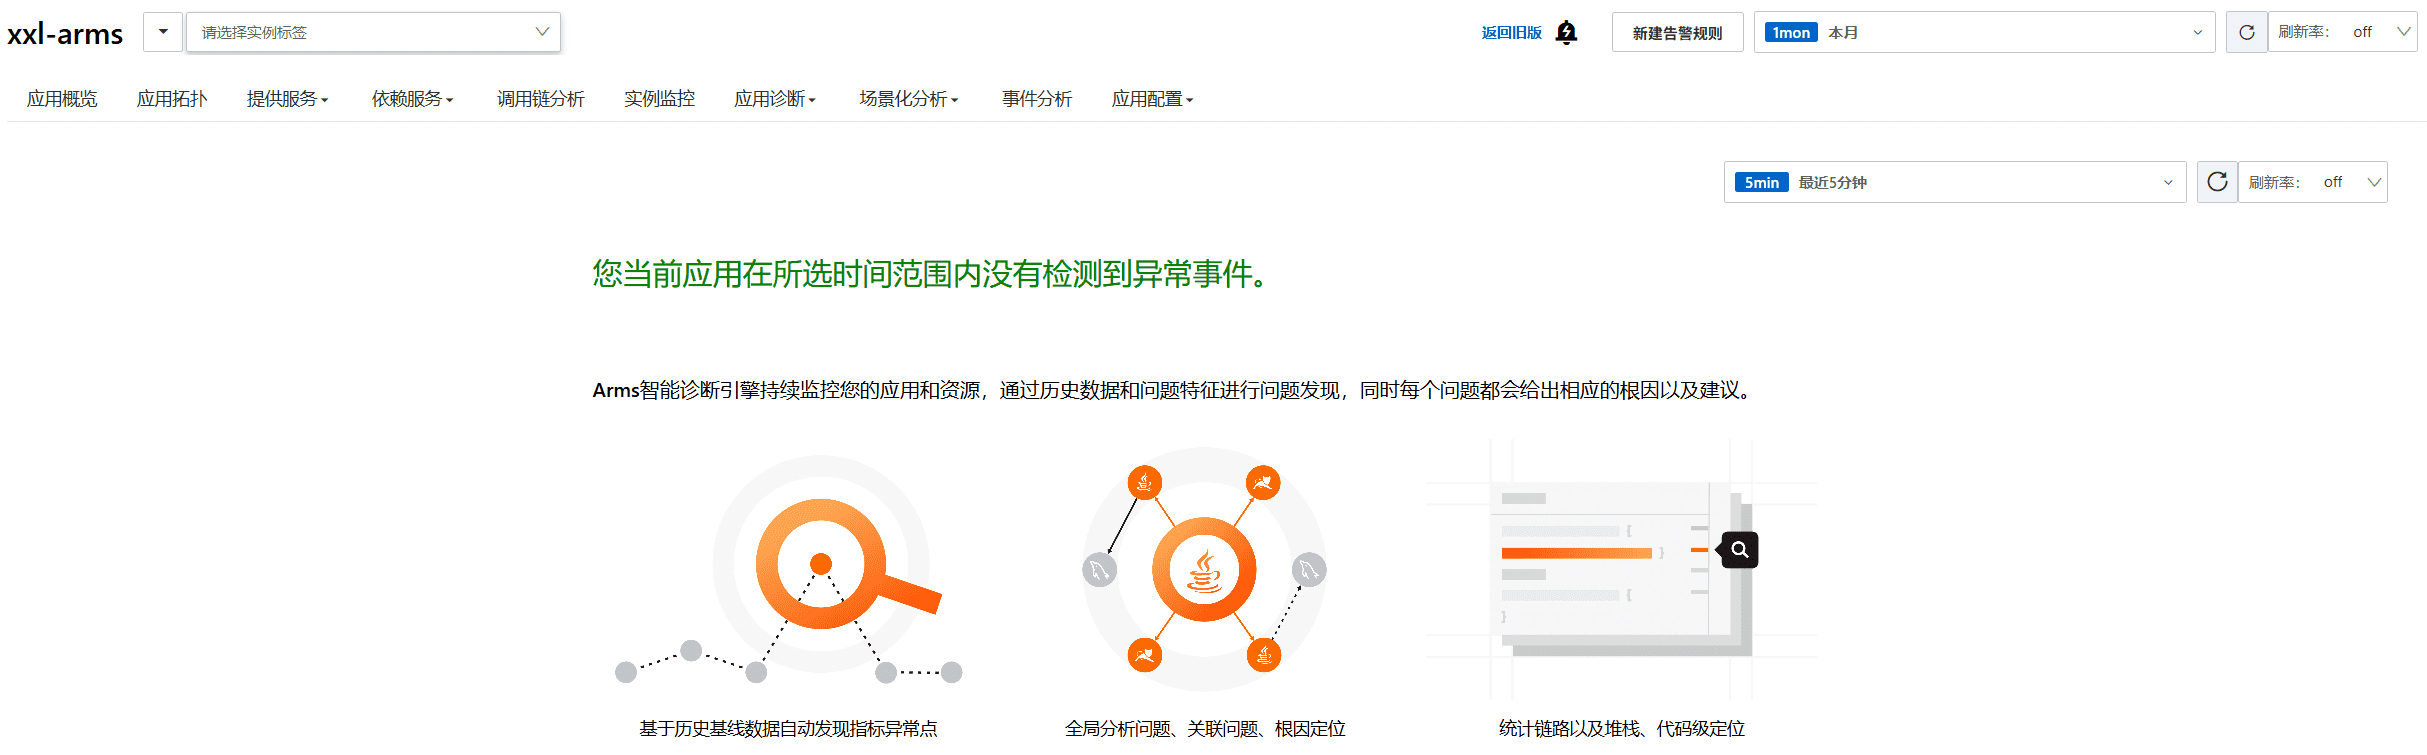Open the 5min 最近5分钟 time range selector
2427x755 pixels.
point(1955,182)
